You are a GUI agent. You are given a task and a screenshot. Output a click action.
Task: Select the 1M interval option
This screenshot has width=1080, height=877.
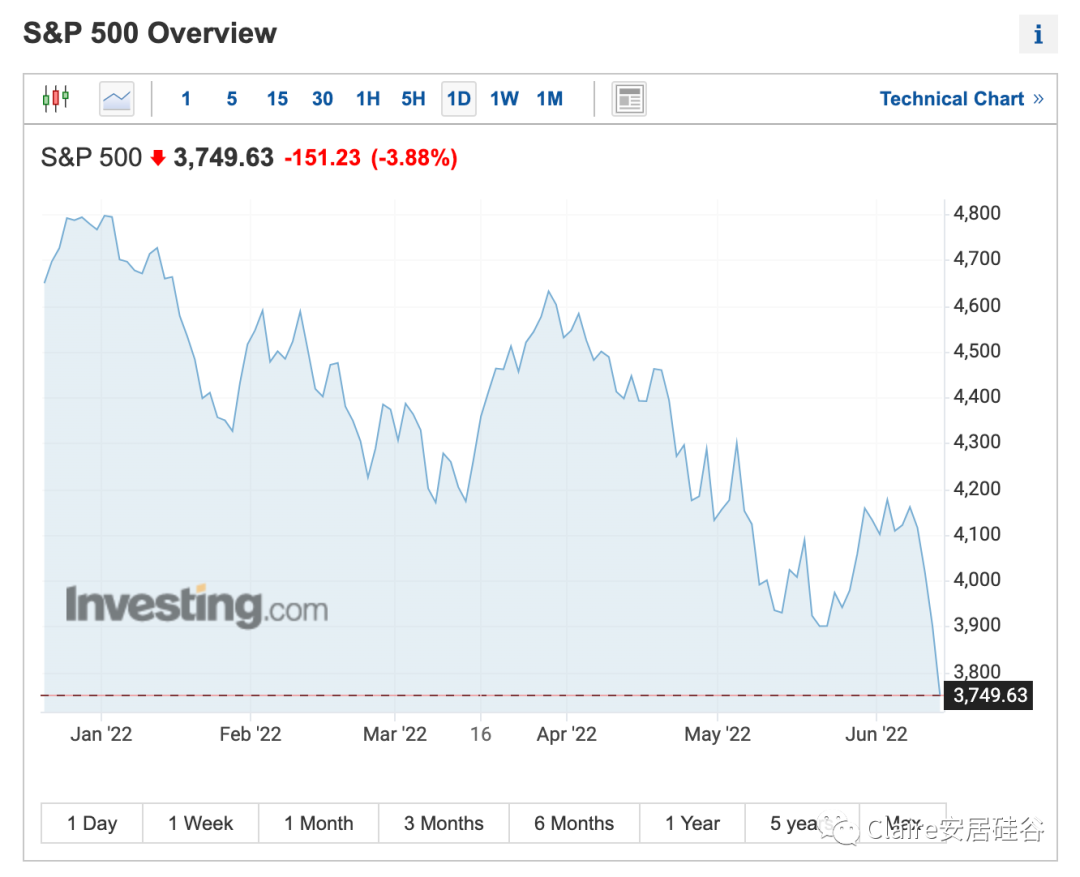[x=550, y=99]
